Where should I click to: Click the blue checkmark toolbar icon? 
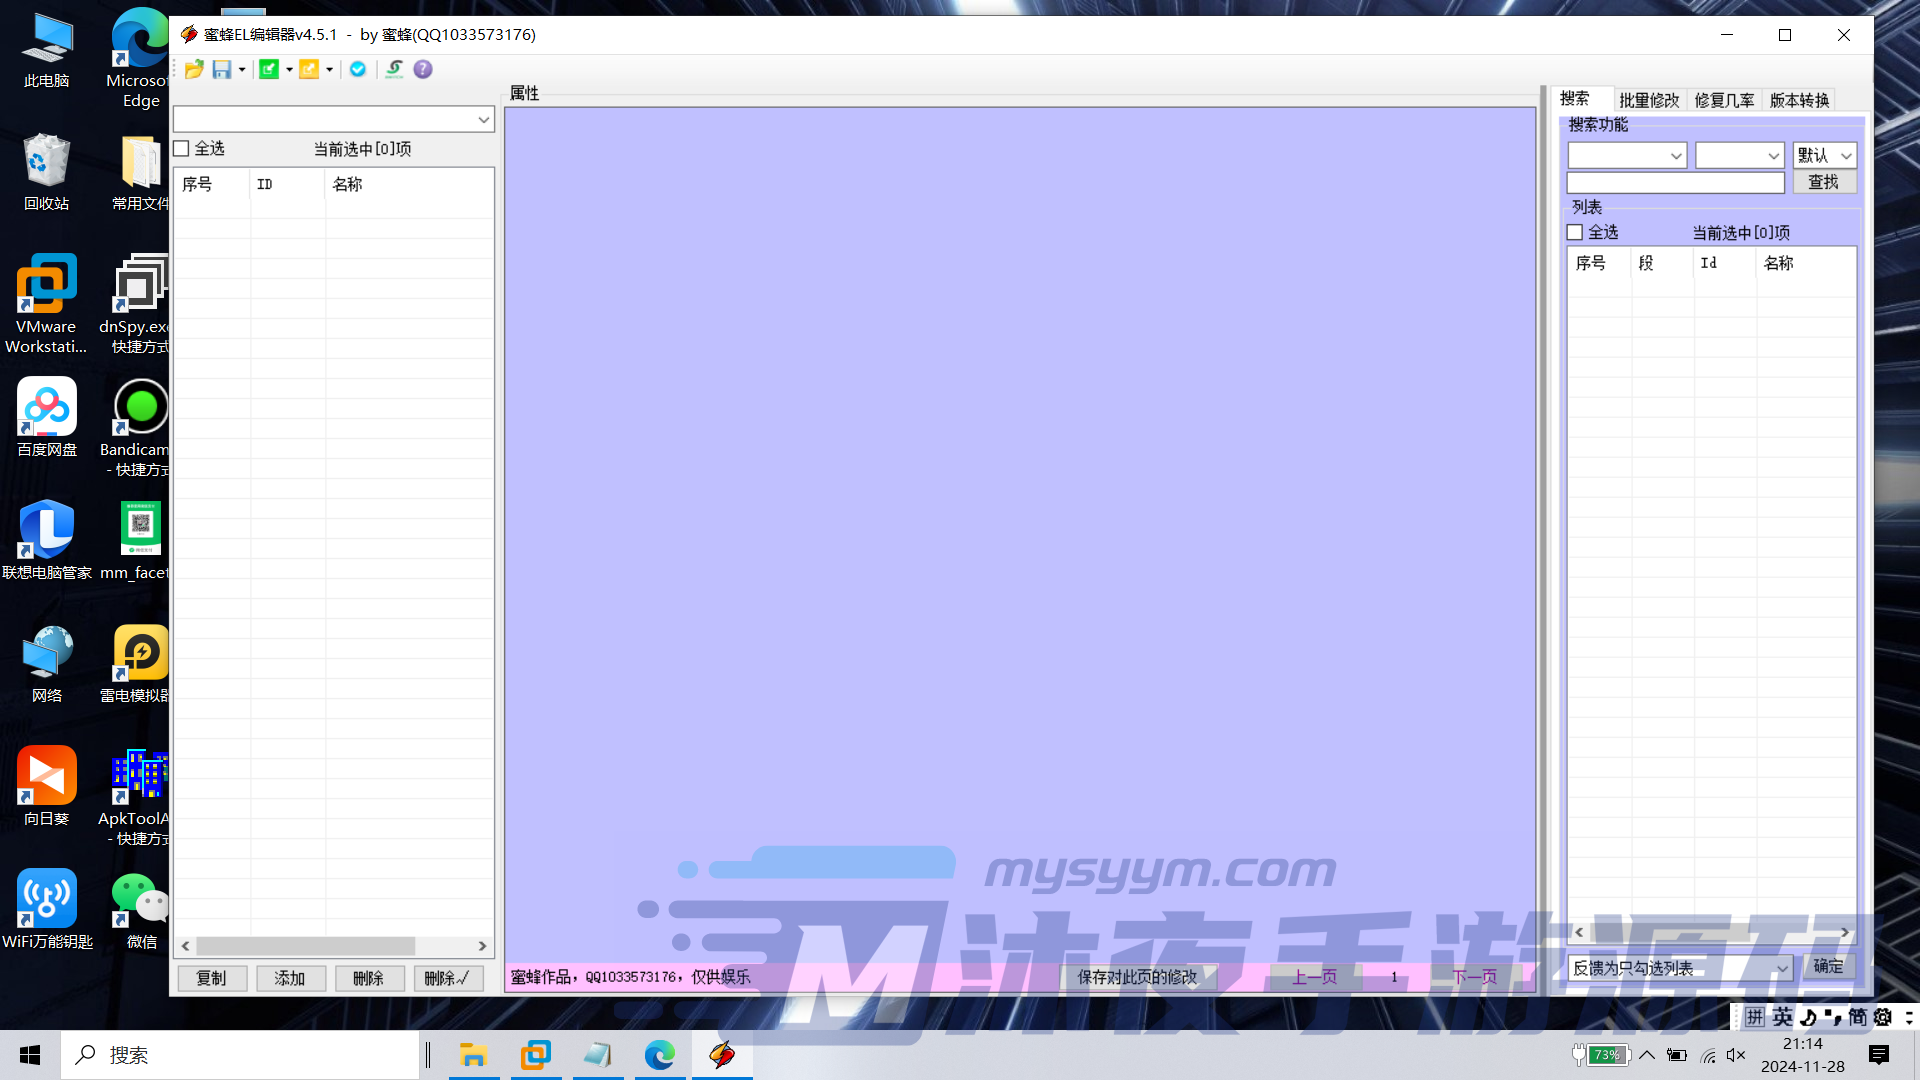click(x=357, y=69)
